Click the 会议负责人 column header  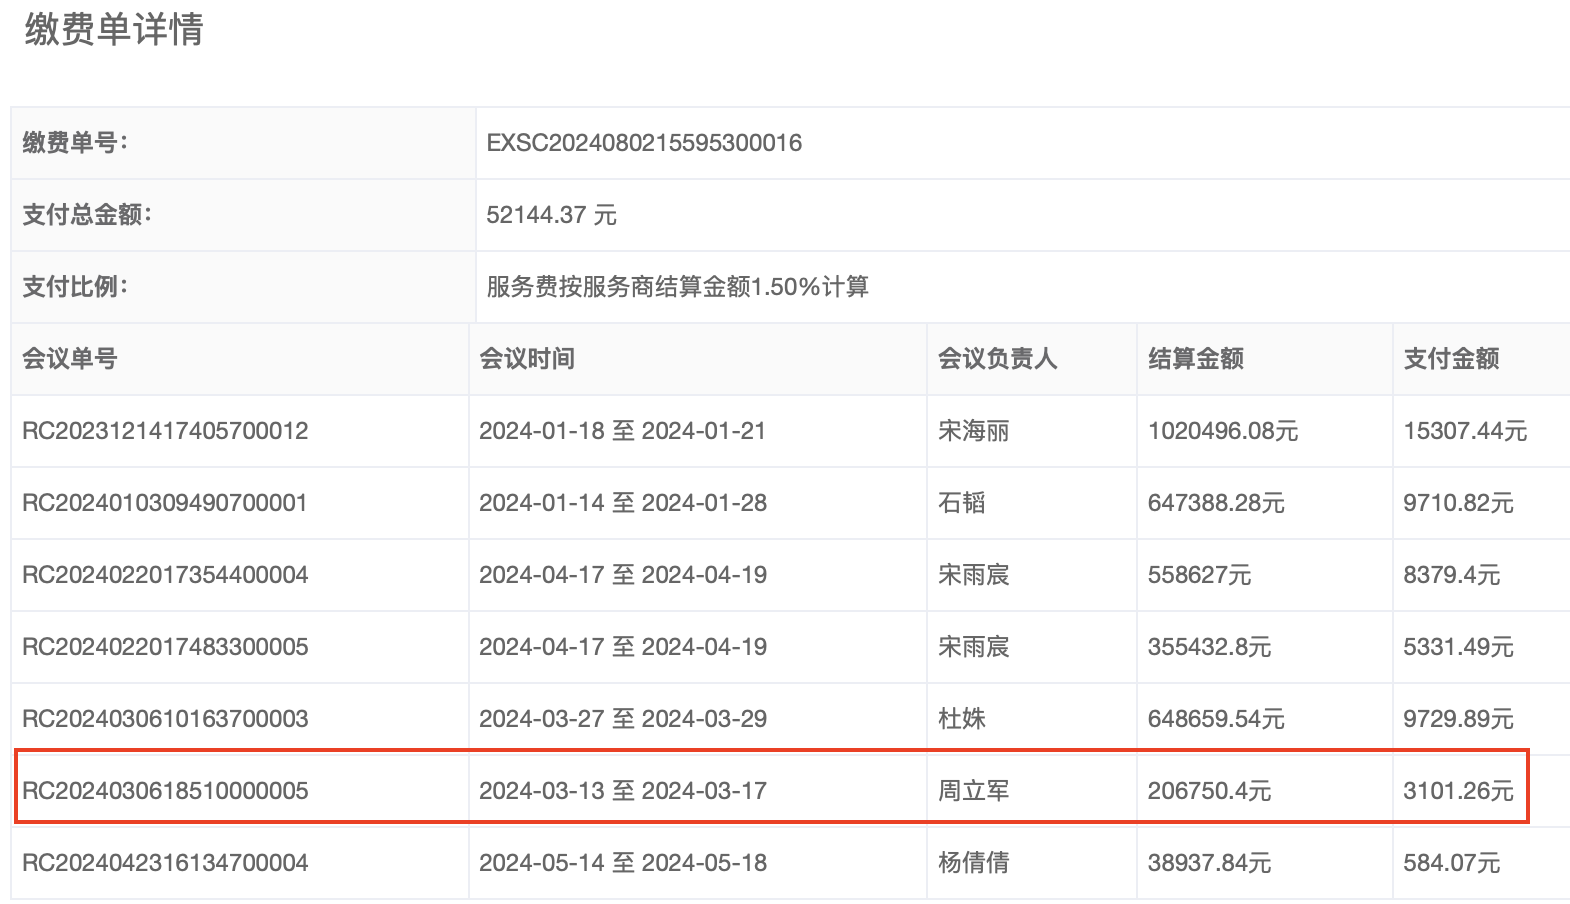(997, 359)
